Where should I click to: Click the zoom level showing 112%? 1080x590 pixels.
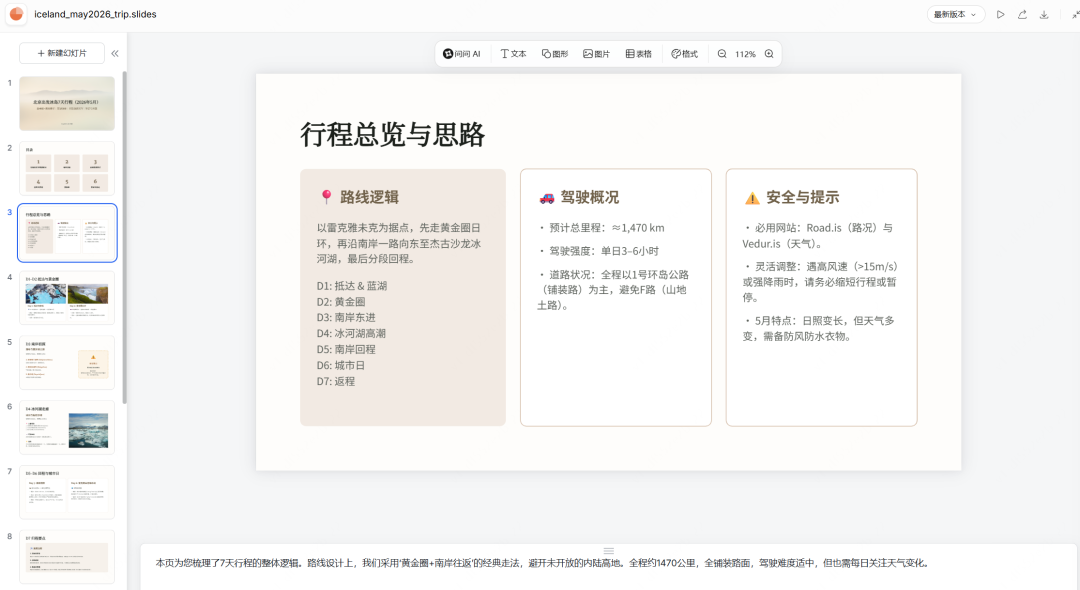click(744, 53)
